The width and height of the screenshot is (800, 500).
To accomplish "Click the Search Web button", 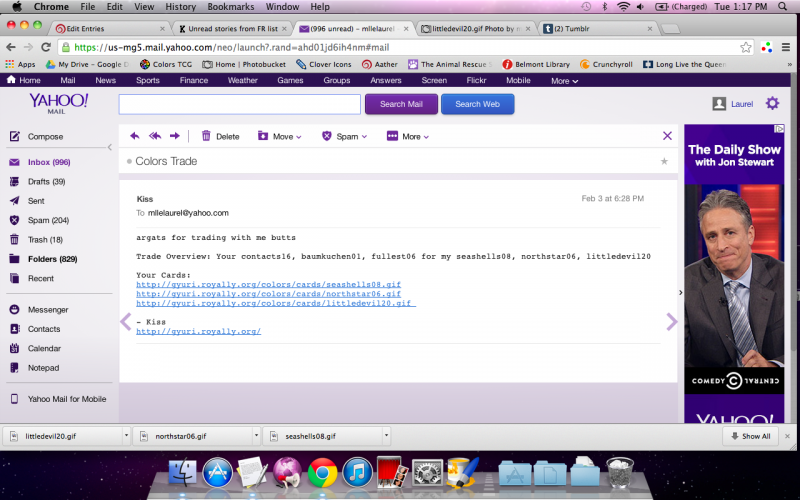I will coord(478,104).
